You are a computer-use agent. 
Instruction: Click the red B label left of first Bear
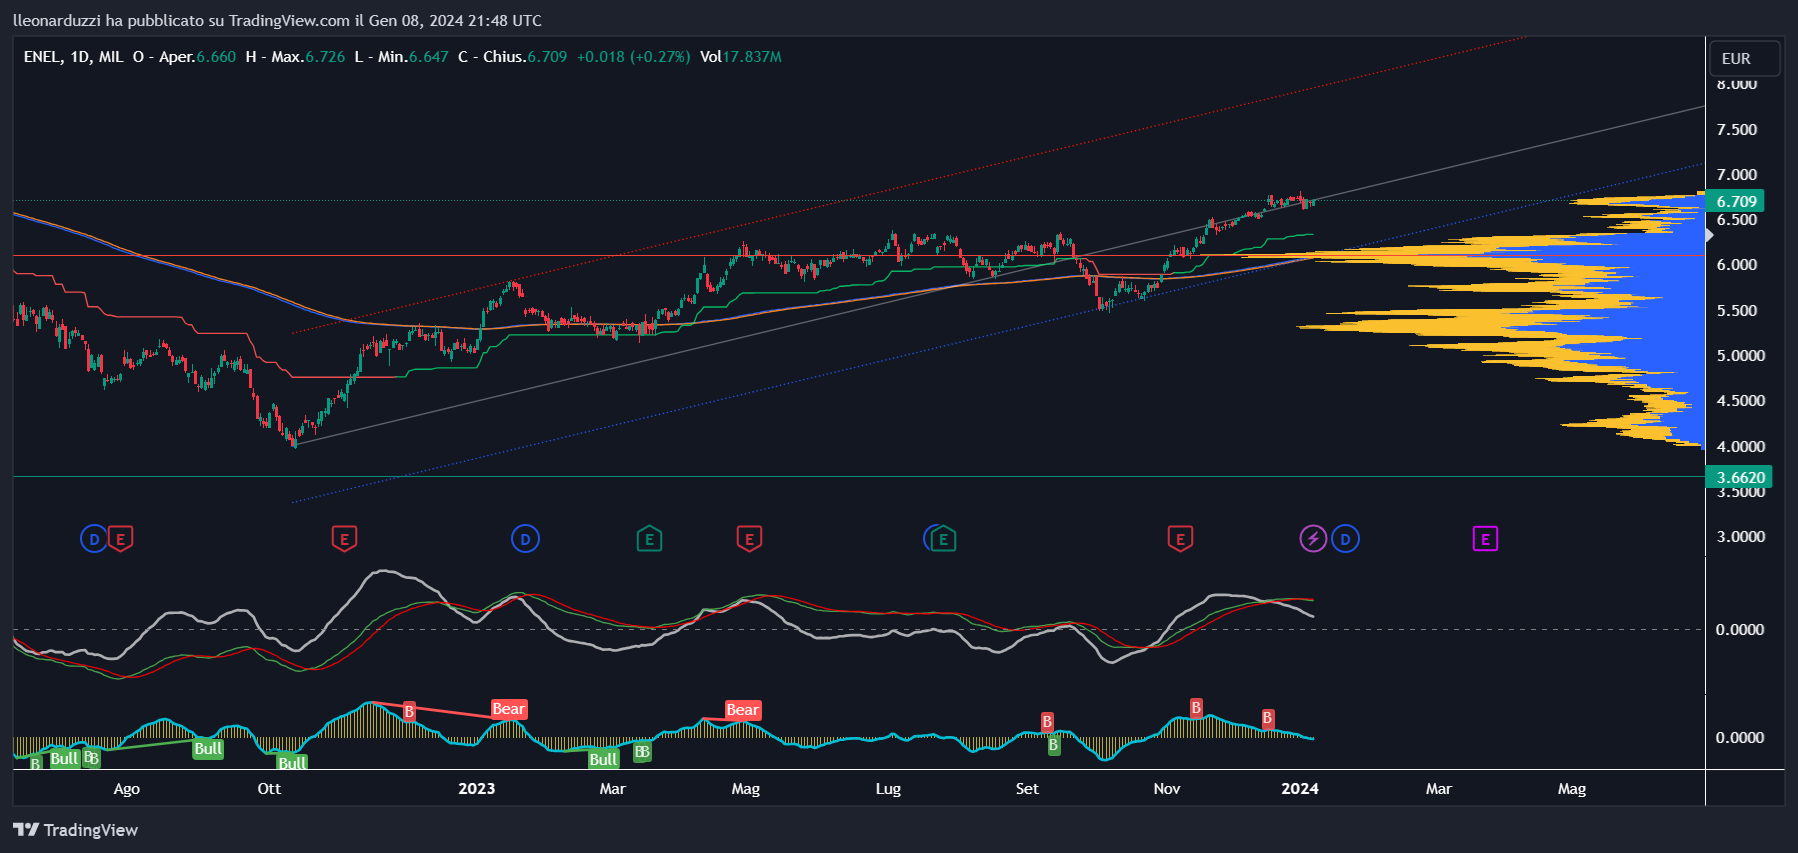tap(409, 712)
